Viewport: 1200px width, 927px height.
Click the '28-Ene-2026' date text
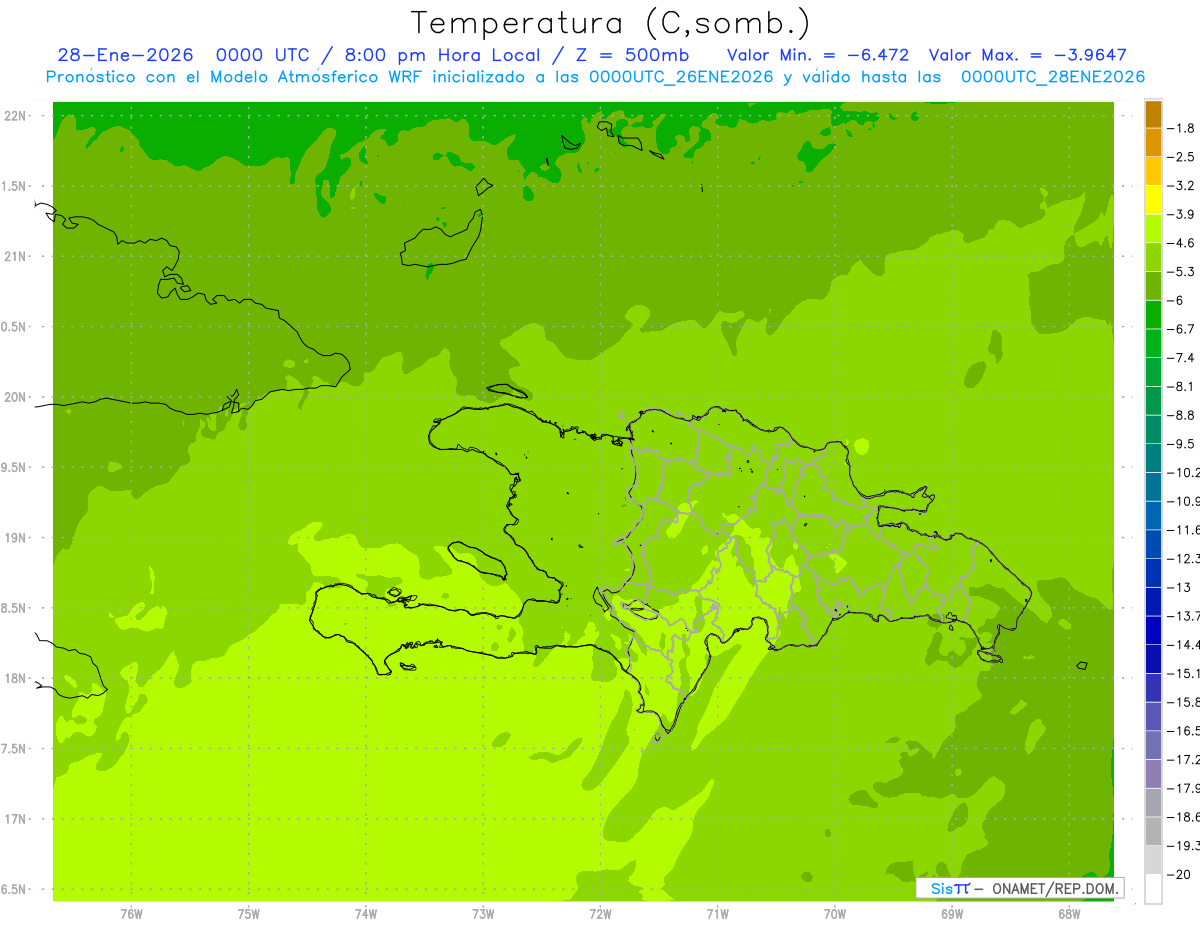pos(125,55)
